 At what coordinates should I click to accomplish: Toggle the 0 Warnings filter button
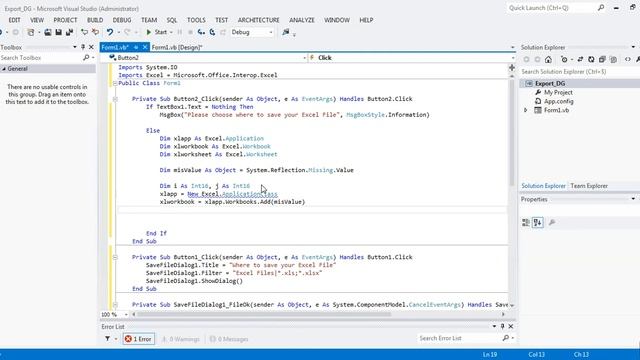[x=181, y=339]
